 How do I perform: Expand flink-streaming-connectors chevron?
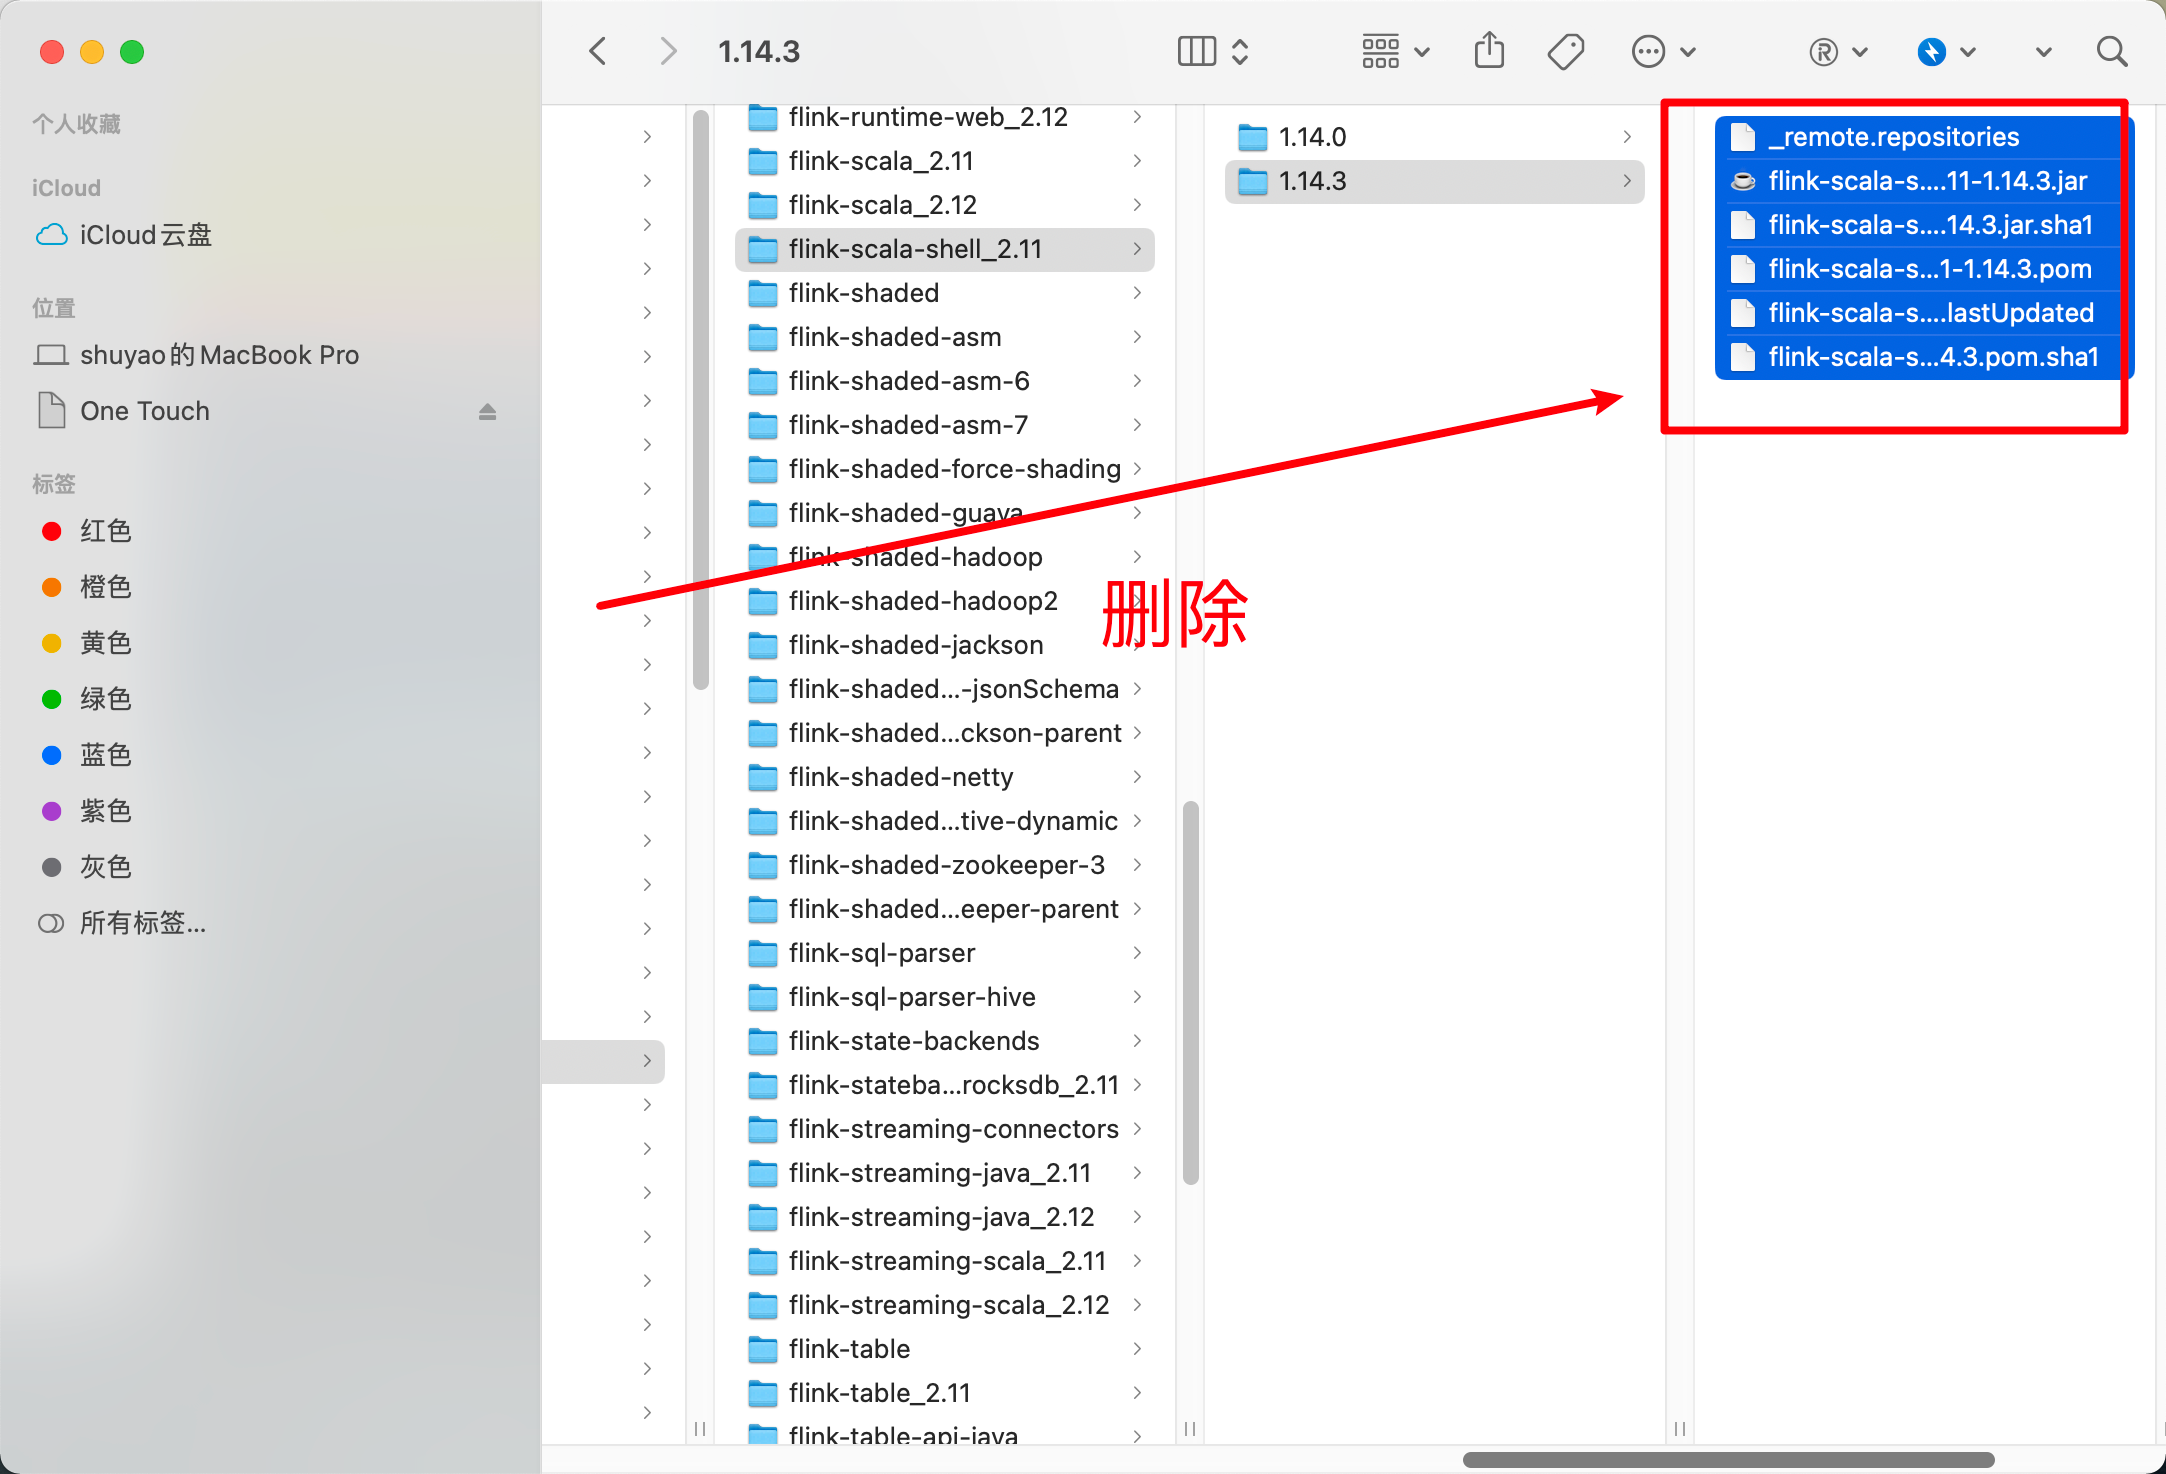tap(1137, 1129)
